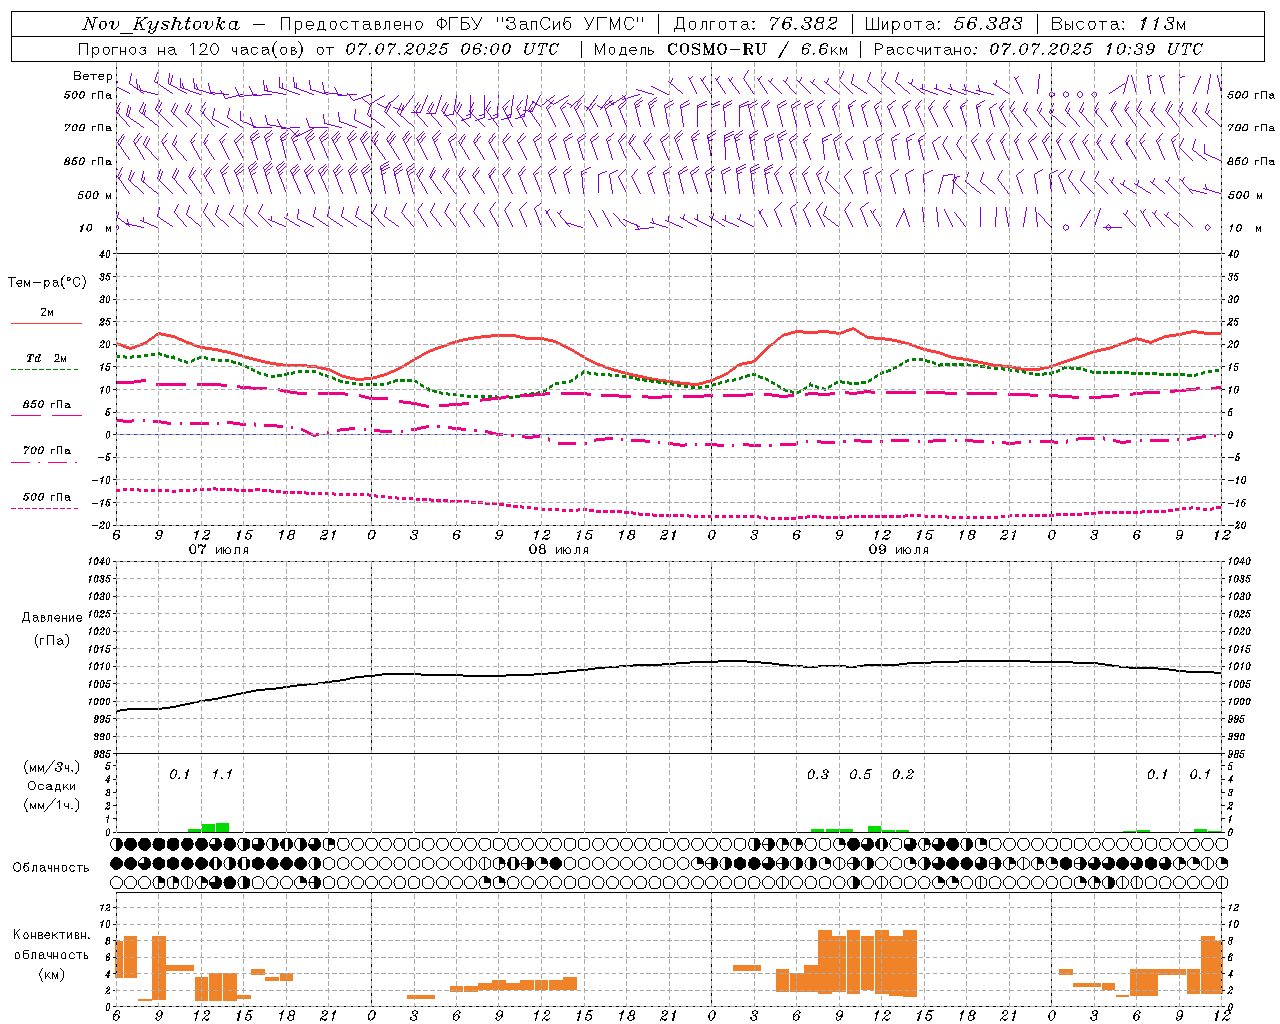Select the 'Долгота: 76.382' header value

pyautogui.click(x=756, y=25)
